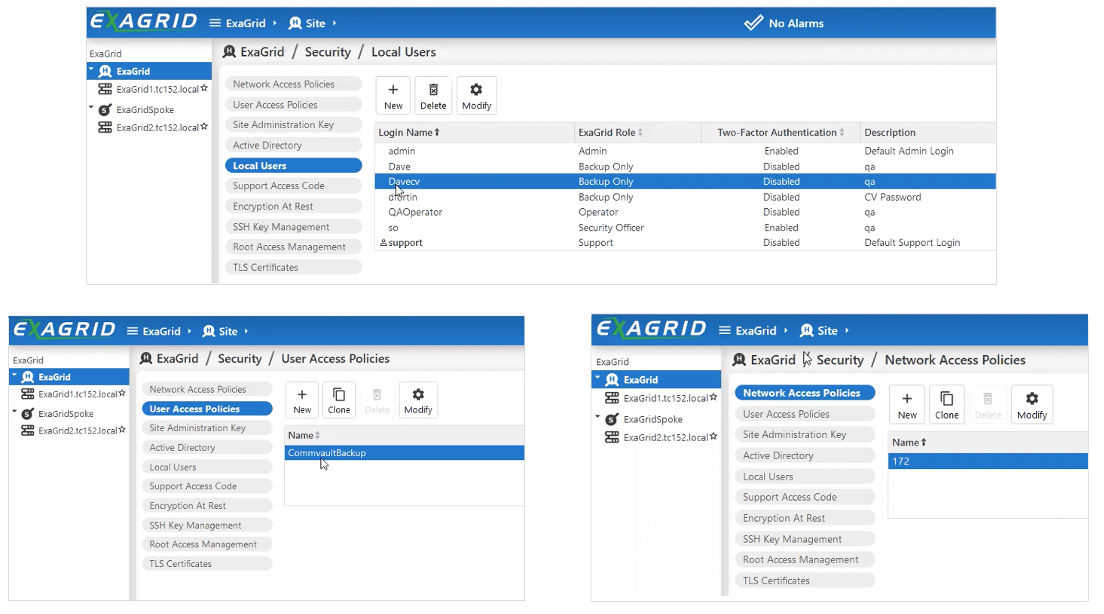Open Site dropdown in User Access Policies window header
The height and width of the screenshot is (614, 1104).
[x=225, y=331]
